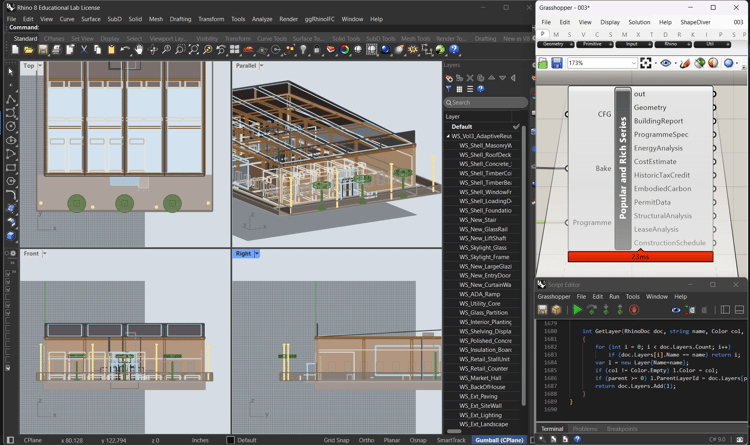
Task: Click the red stop icon in Script Editor
Action: pos(634,310)
